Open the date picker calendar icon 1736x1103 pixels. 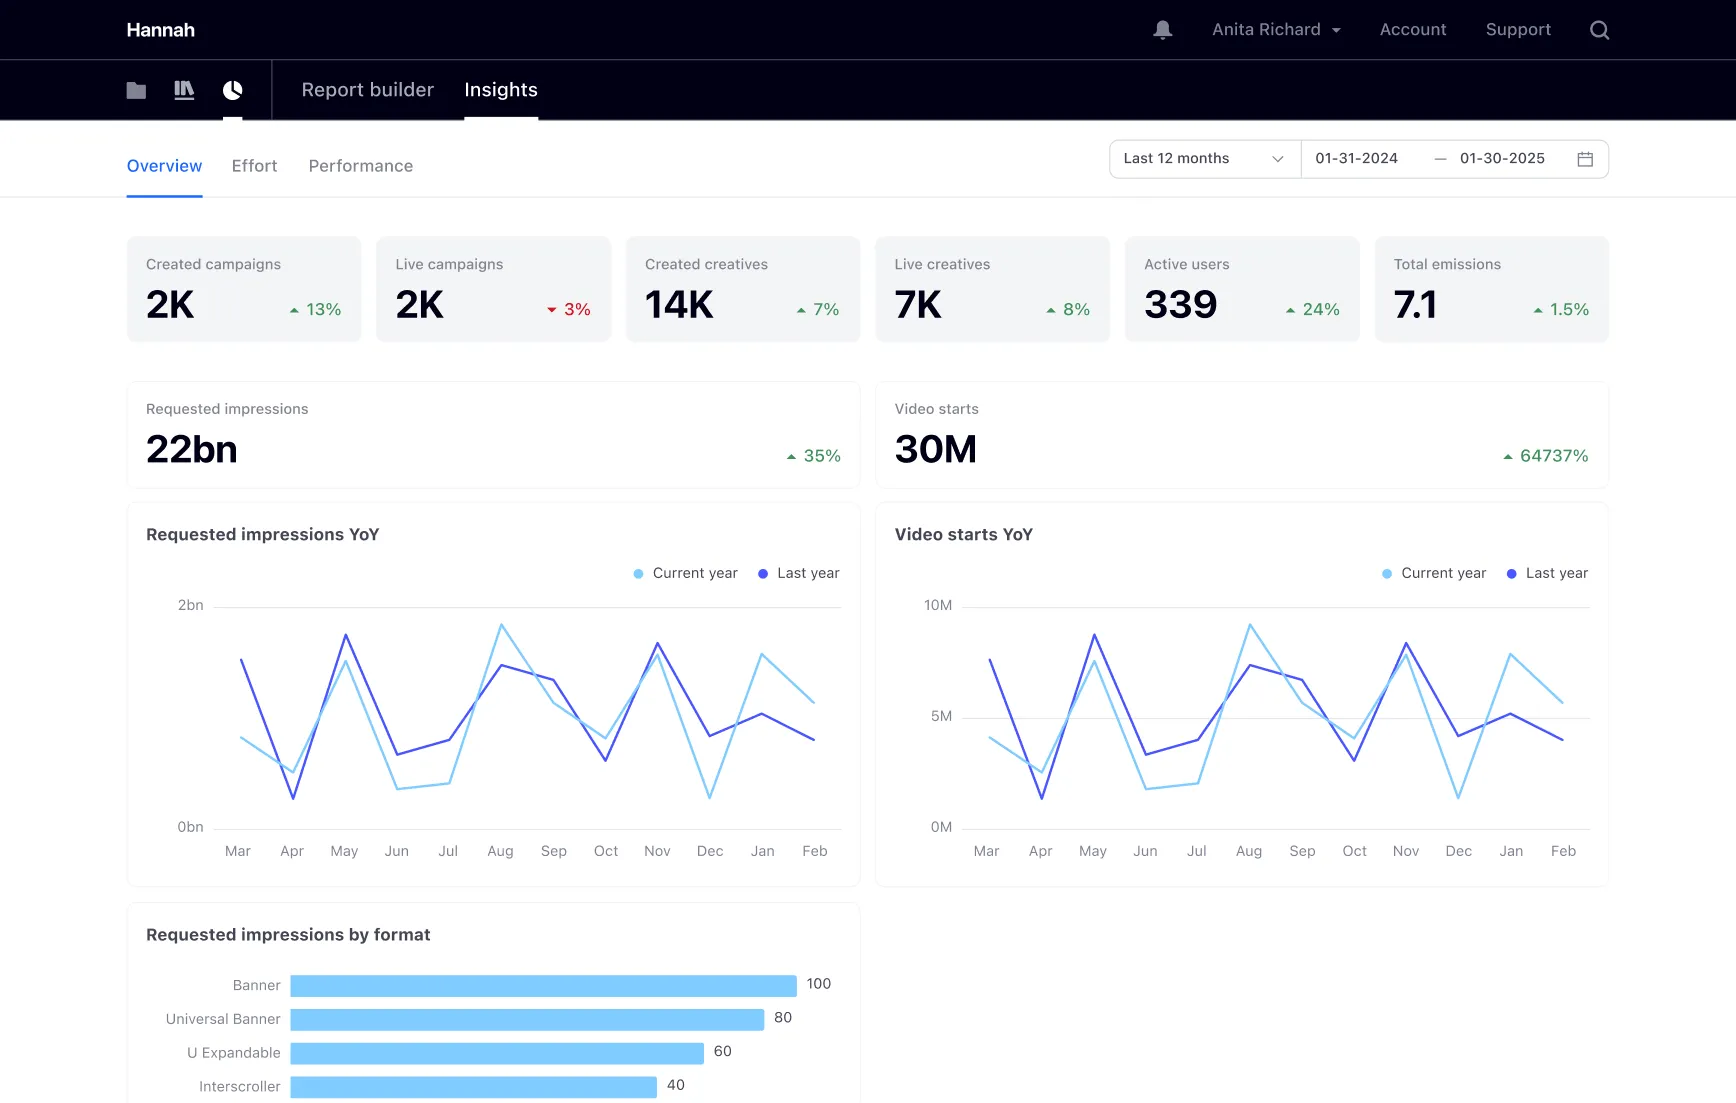pos(1585,159)
